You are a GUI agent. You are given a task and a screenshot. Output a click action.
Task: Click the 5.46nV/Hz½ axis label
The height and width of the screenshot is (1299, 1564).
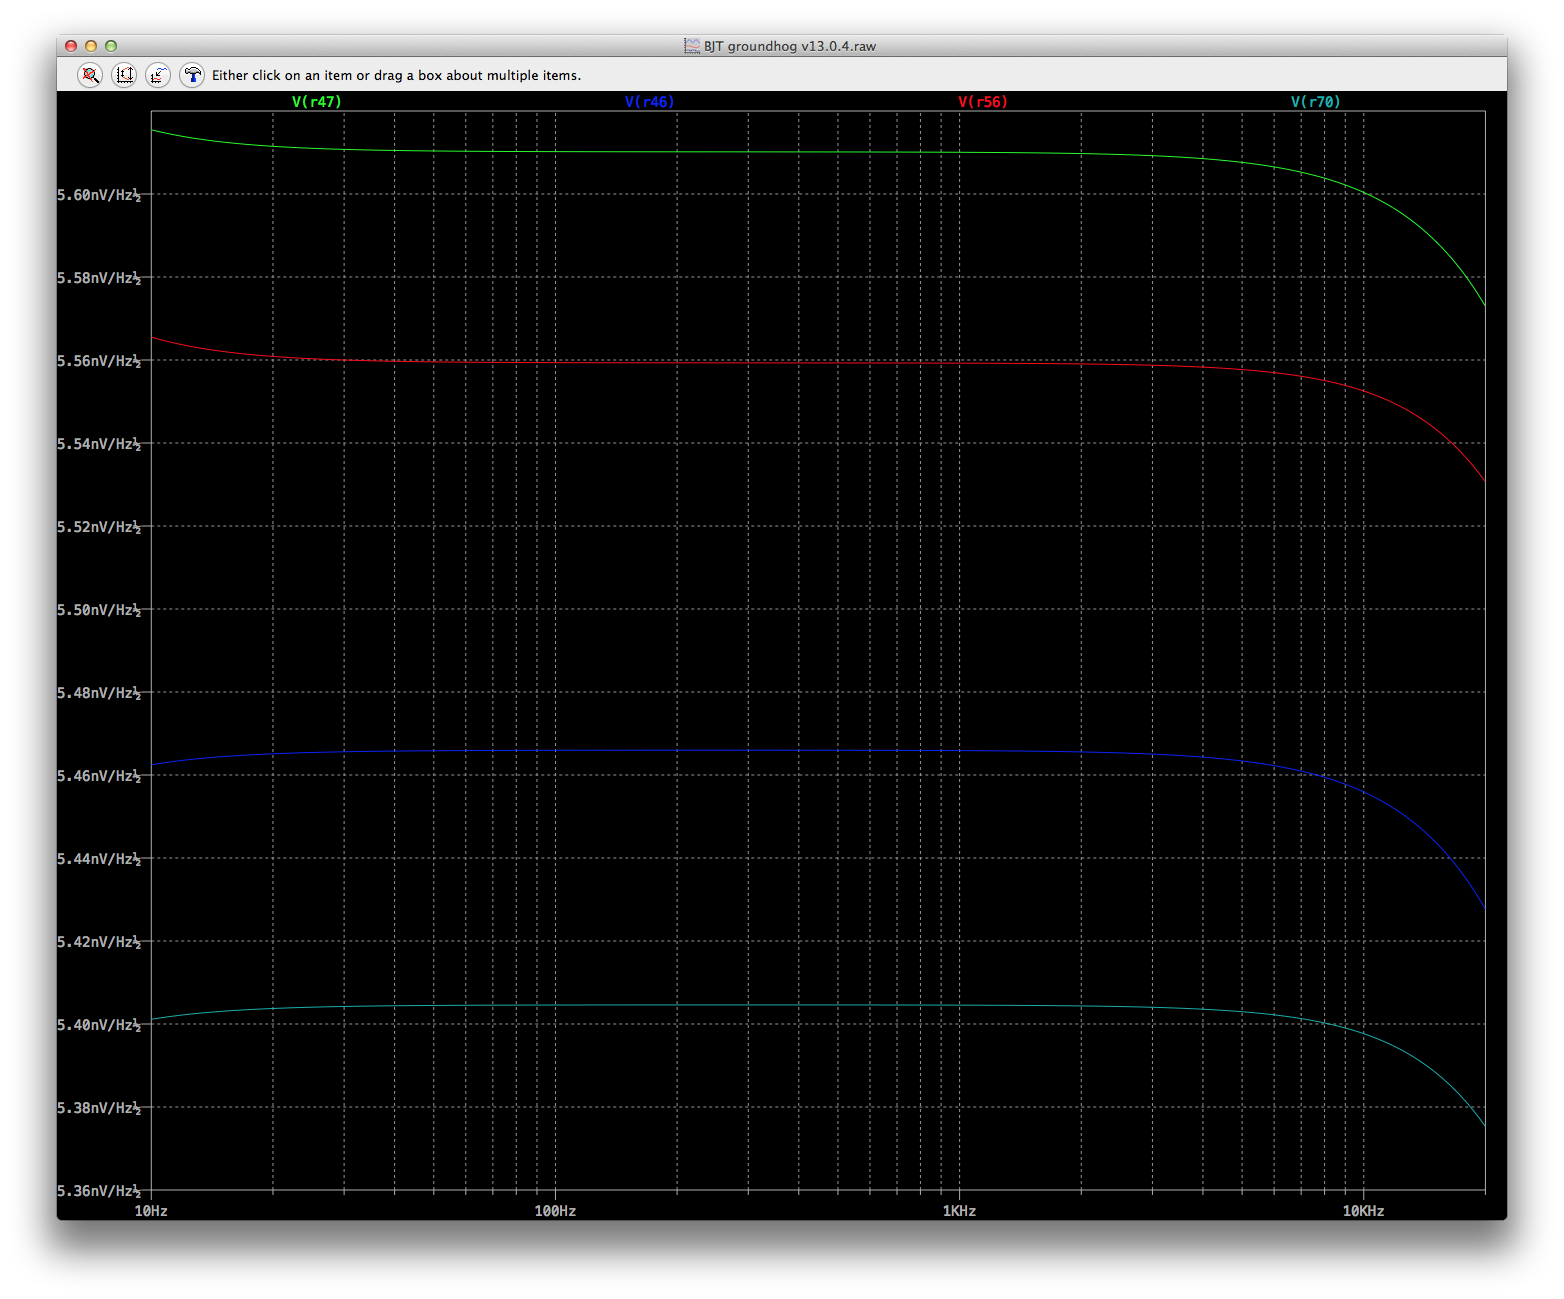99,776
